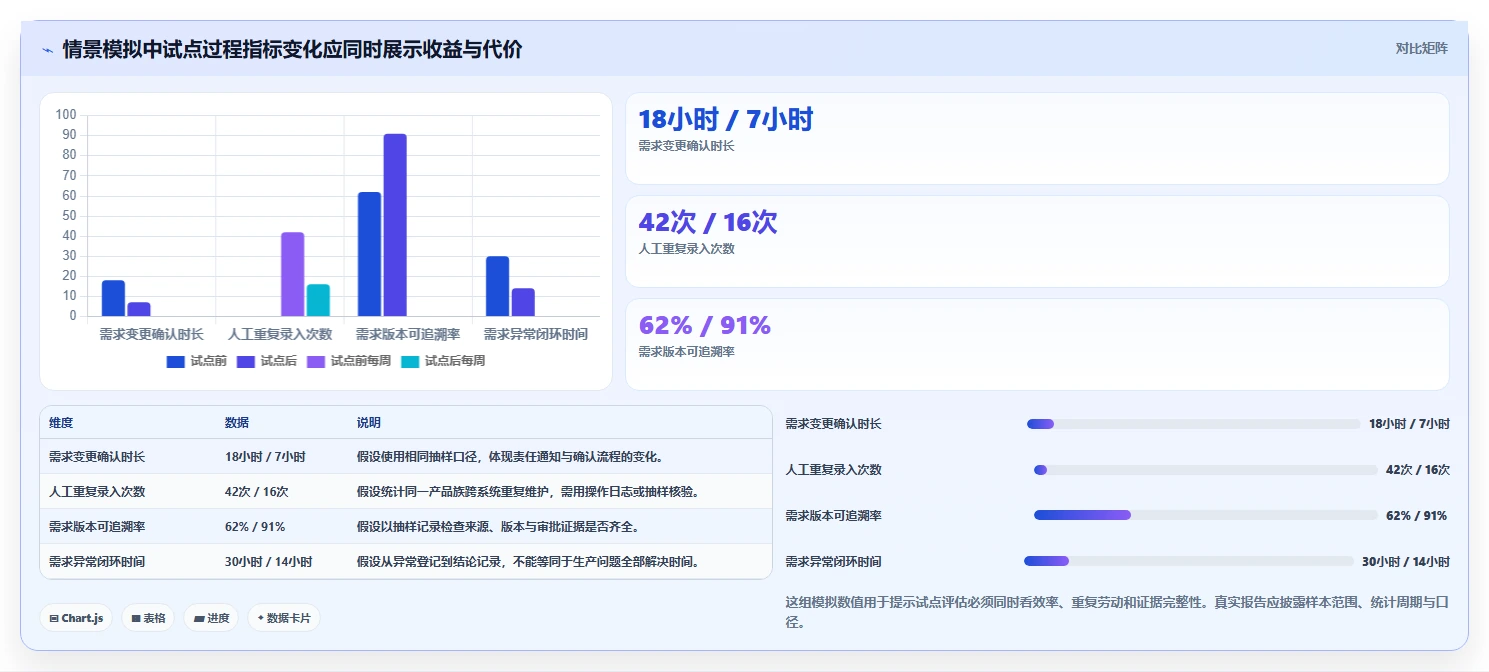Click the description starting 假设使用相同抽样口径
The image size is (1489, 672).
pyautogui.click(x=511, y=457)
